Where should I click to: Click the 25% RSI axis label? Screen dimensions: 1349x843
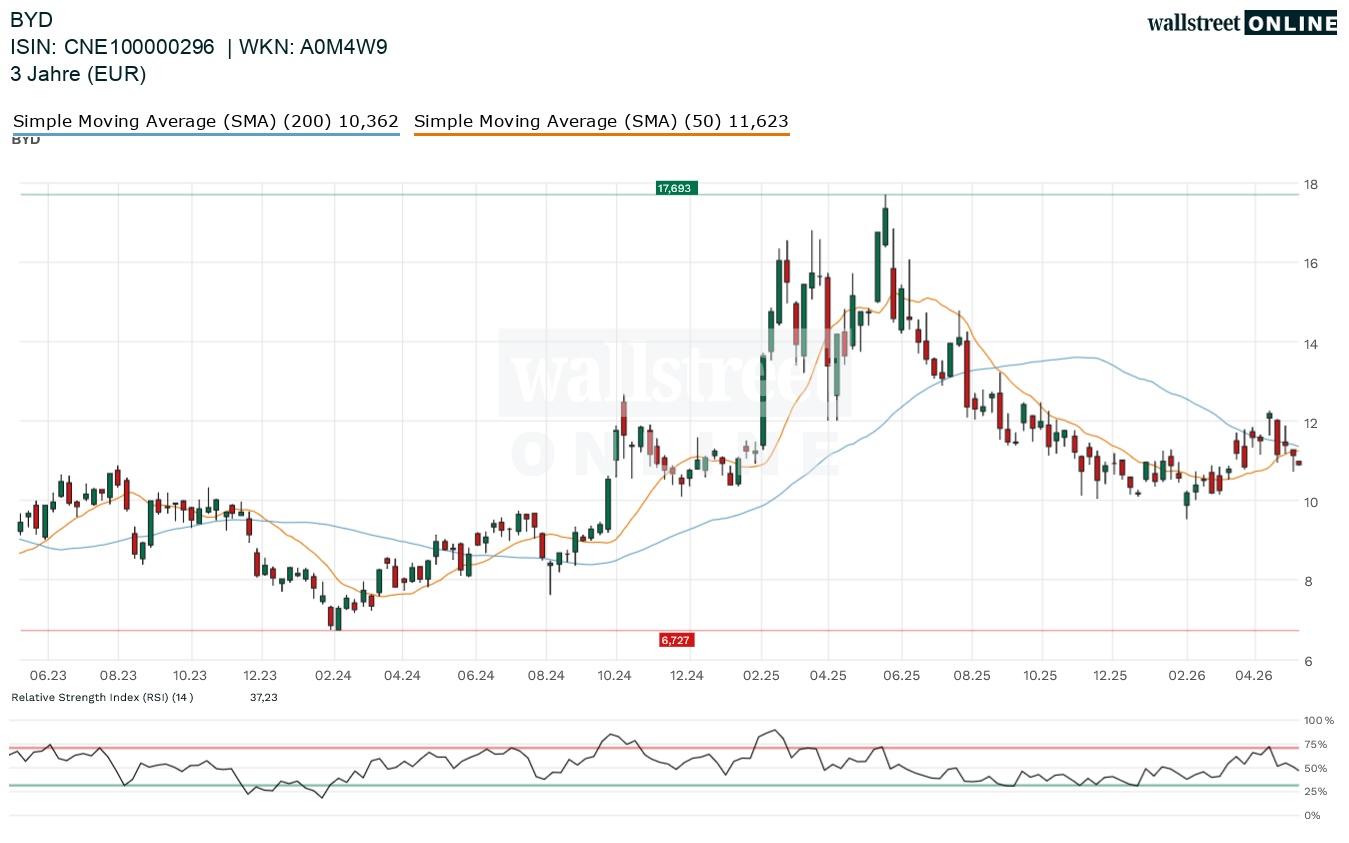pyautogui.click(x=1315, y=792)
